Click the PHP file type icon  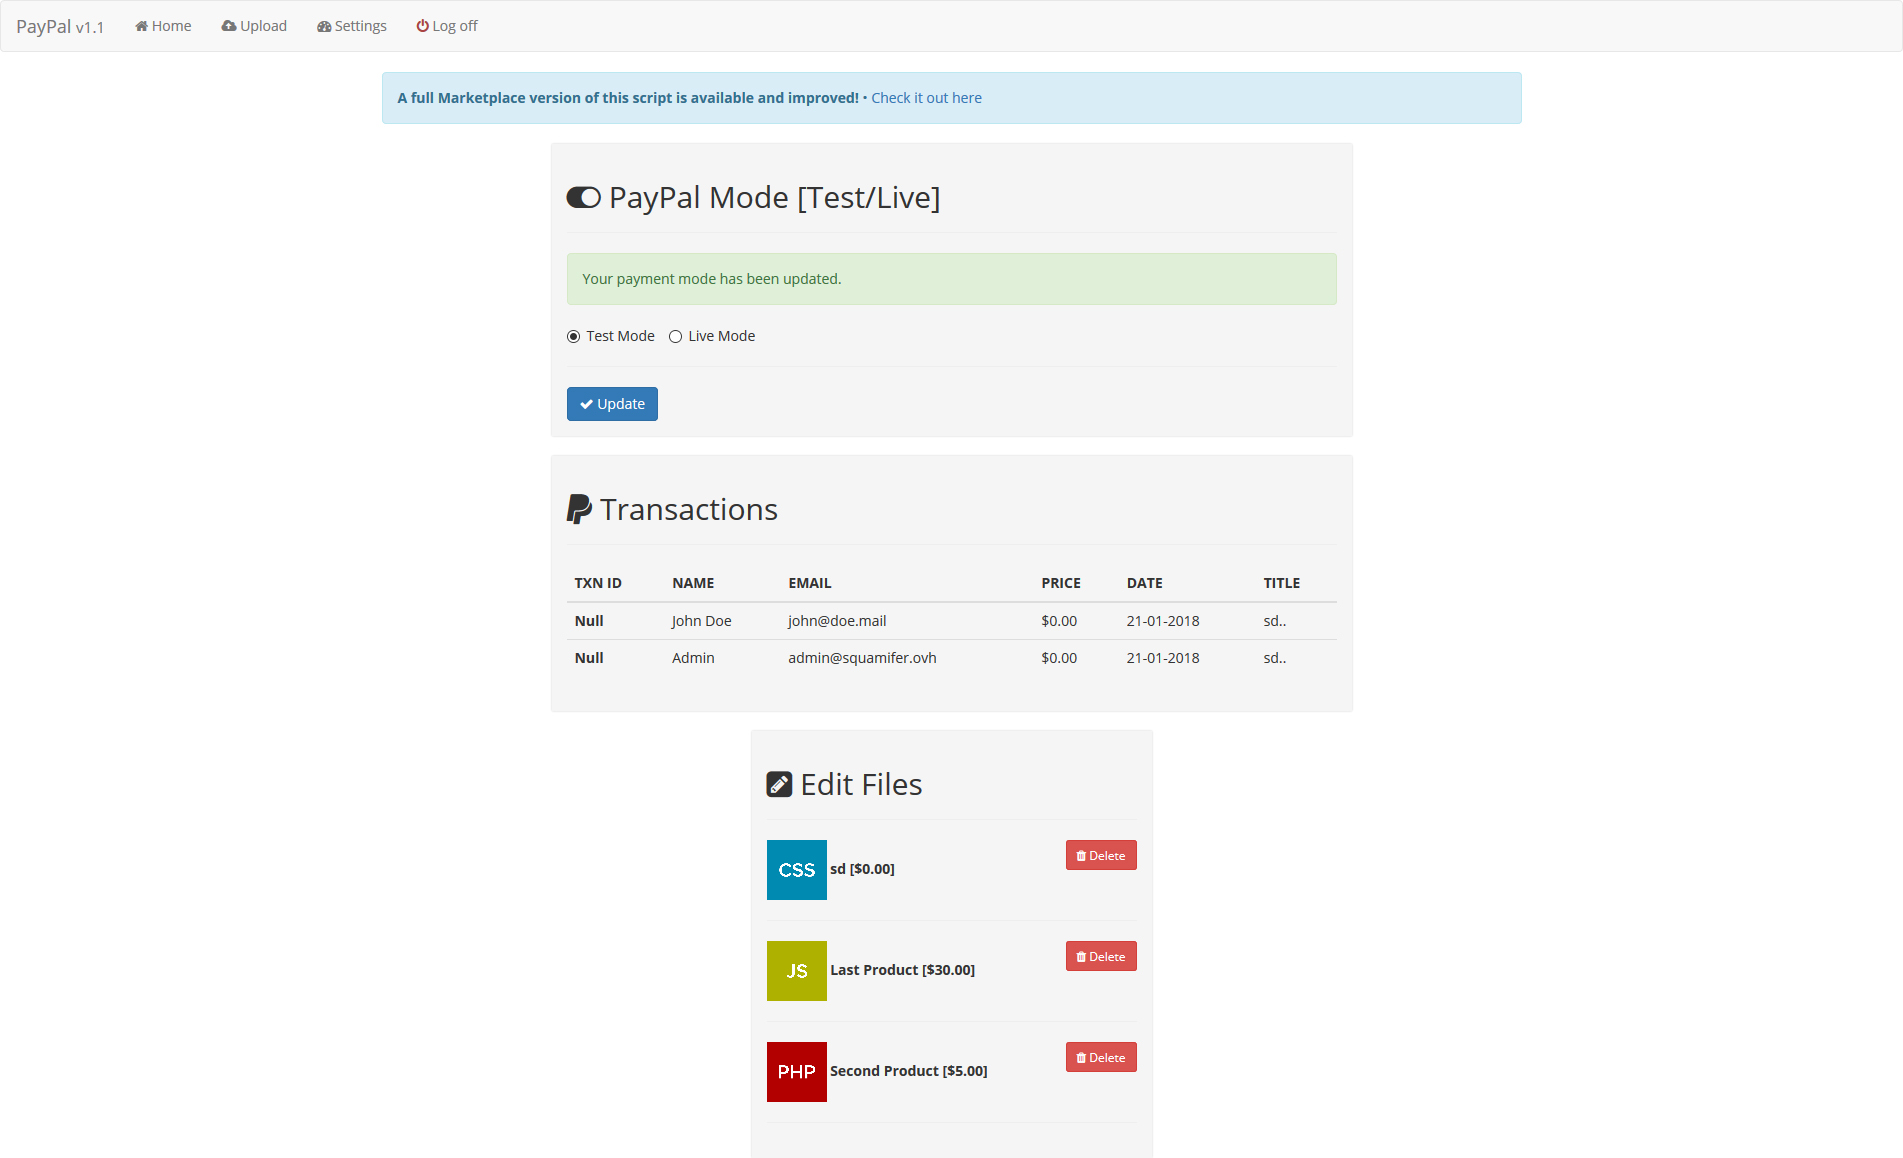[x=797, y=1072]
